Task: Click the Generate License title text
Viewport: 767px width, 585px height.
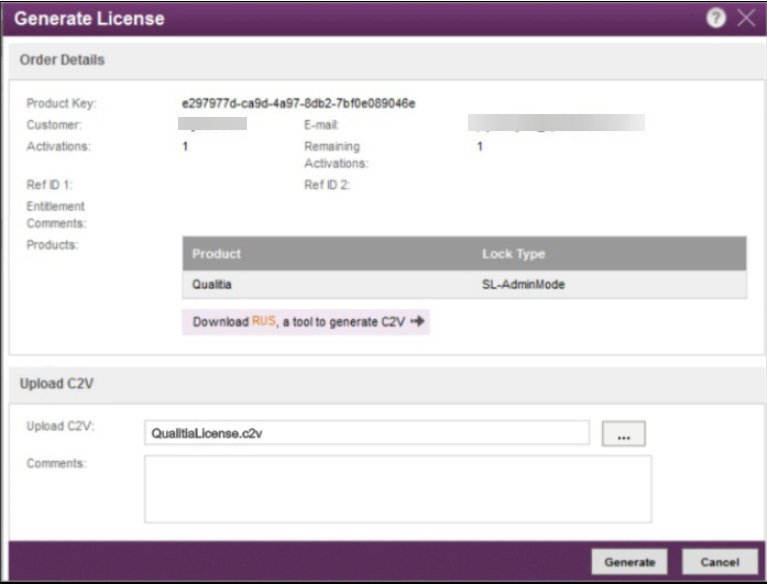Action: click(90, 19)
